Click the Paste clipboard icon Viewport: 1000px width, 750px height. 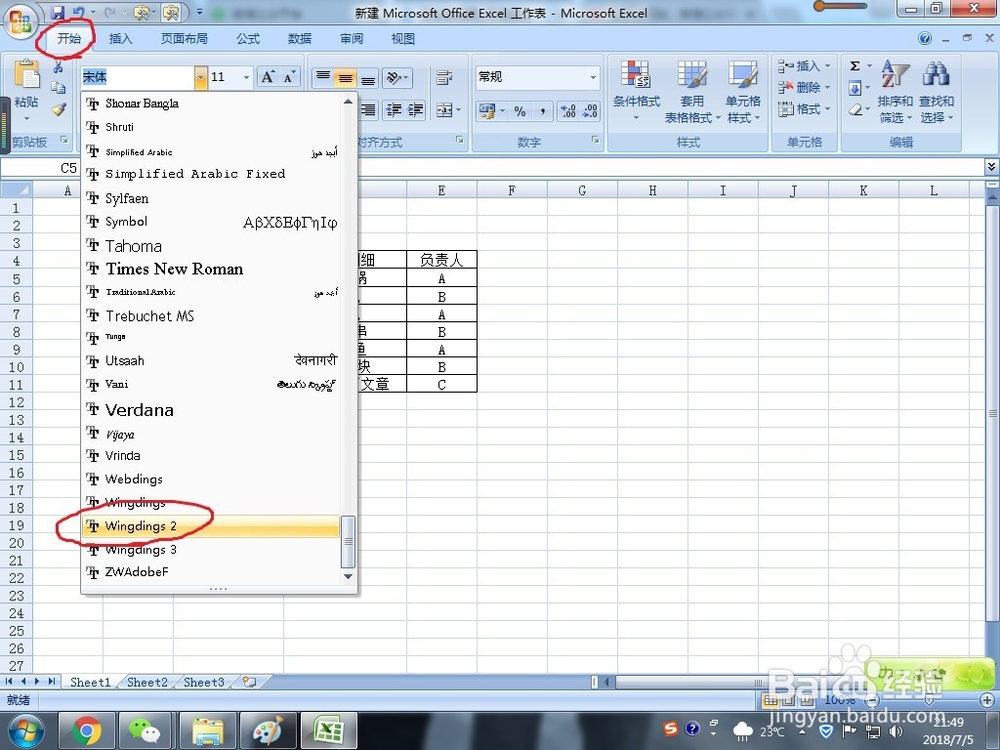pos(27,74)
